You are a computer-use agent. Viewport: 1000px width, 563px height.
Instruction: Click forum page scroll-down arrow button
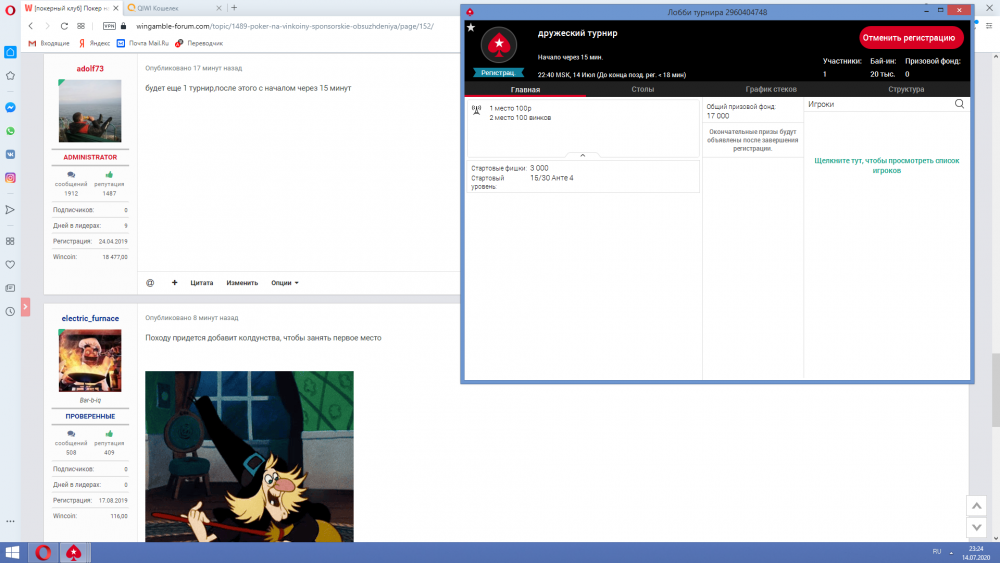click(x=976, y=527)
